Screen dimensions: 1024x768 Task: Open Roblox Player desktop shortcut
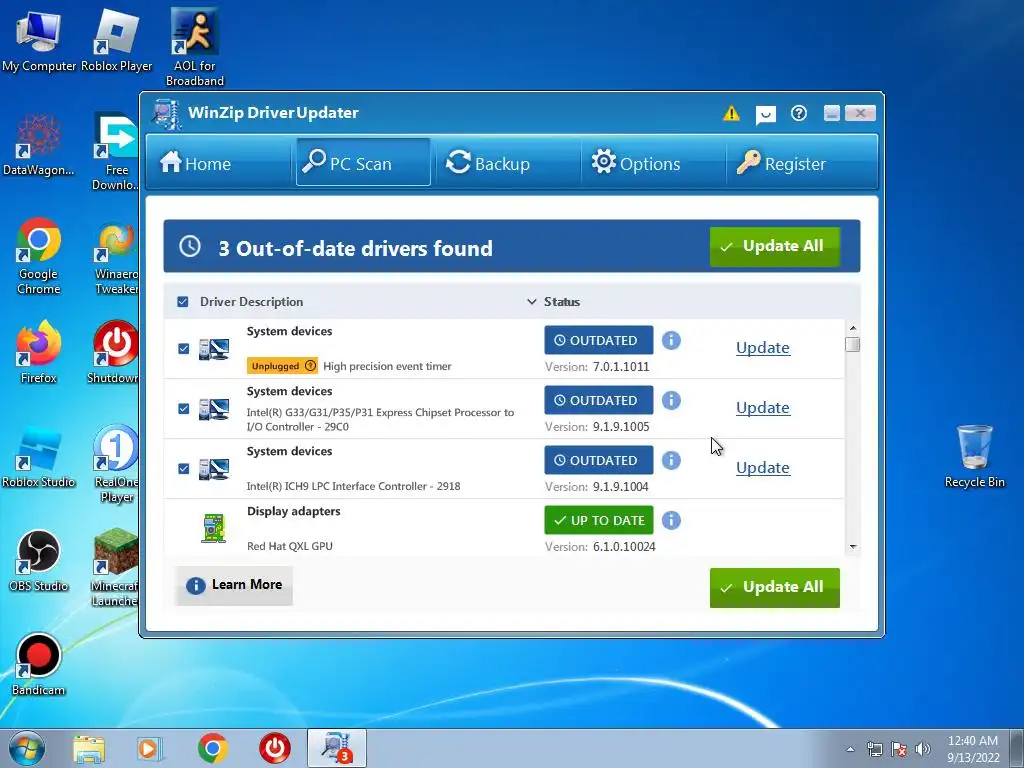116,39
